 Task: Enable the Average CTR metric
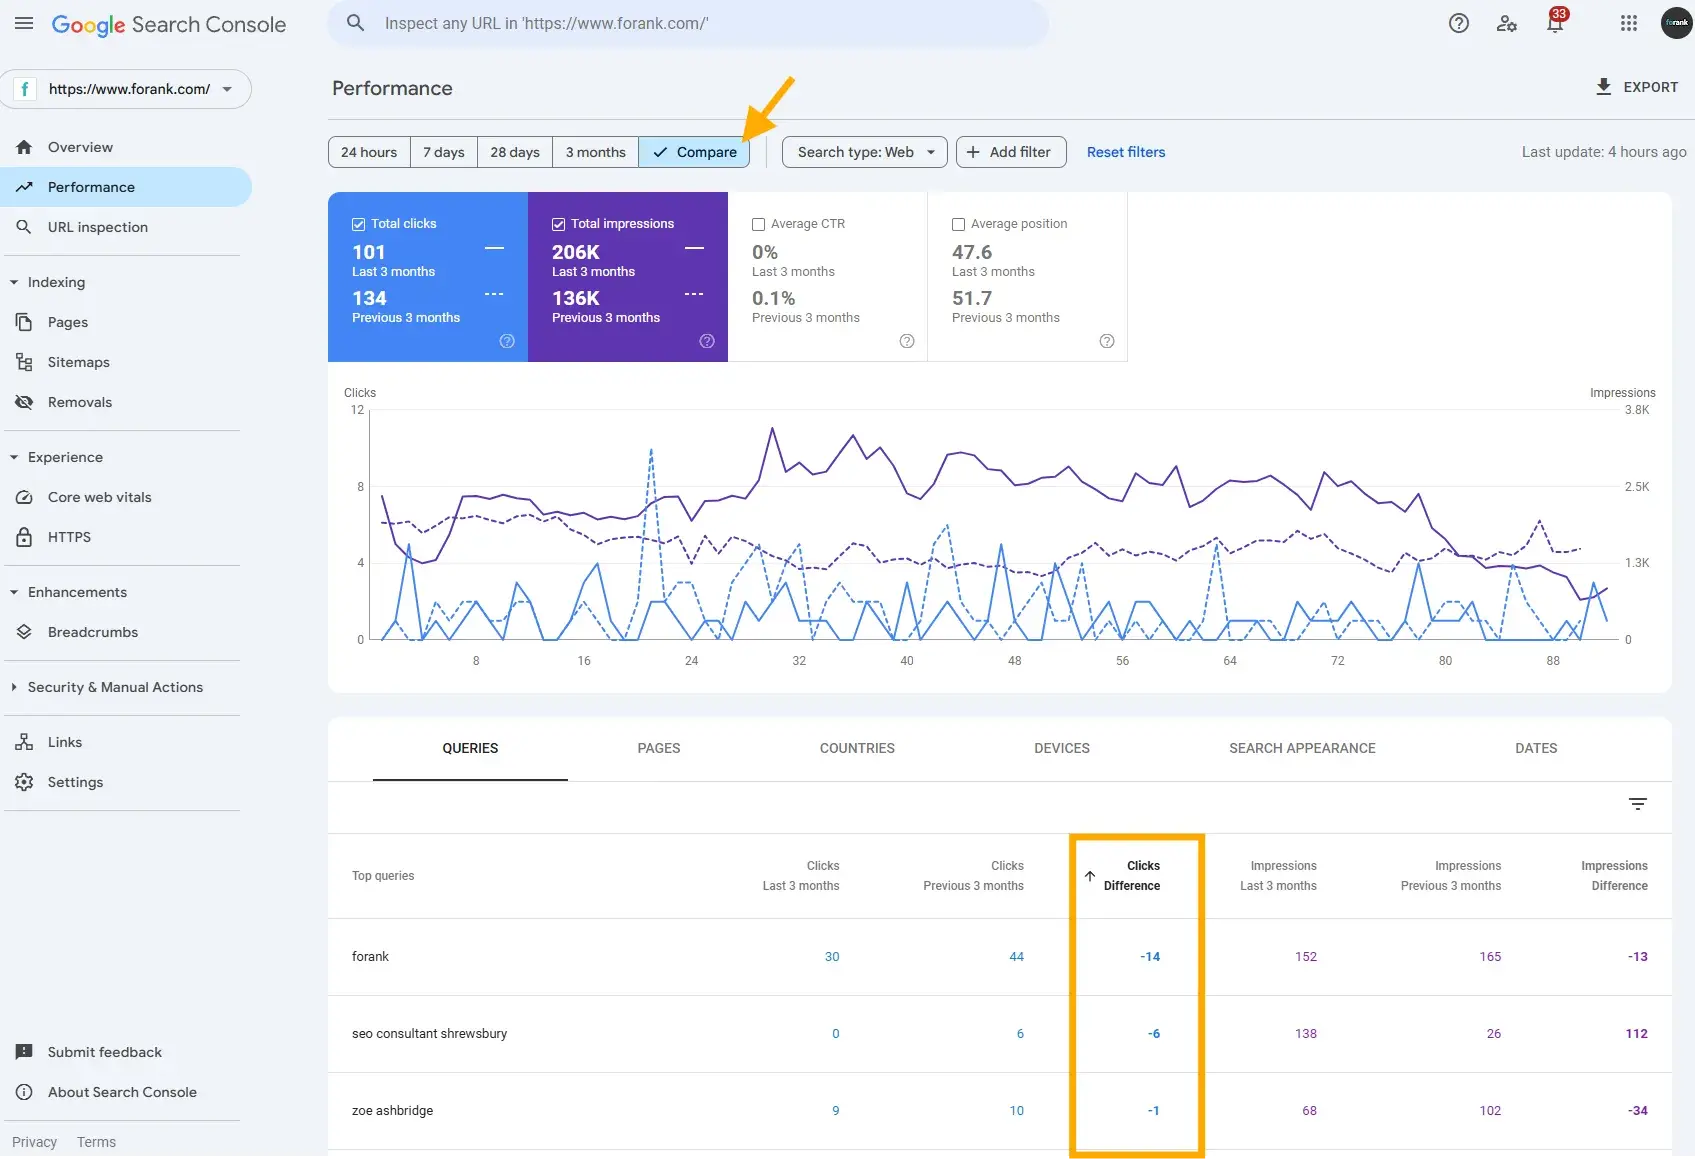click(758, 224)
